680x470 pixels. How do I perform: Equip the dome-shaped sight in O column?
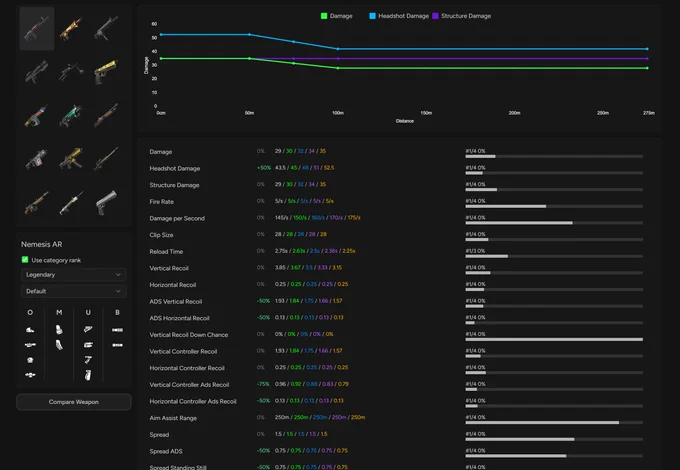click(x=30, y=360)
